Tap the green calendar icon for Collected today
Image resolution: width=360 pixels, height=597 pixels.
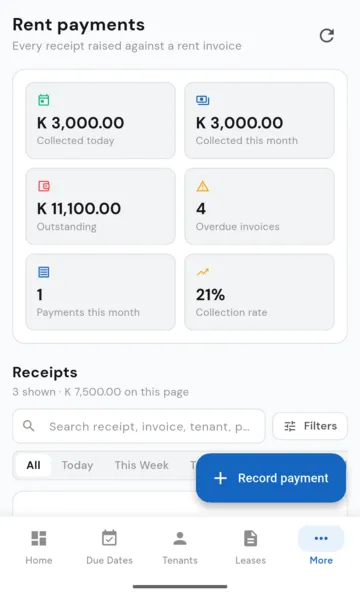coord(44,100)
